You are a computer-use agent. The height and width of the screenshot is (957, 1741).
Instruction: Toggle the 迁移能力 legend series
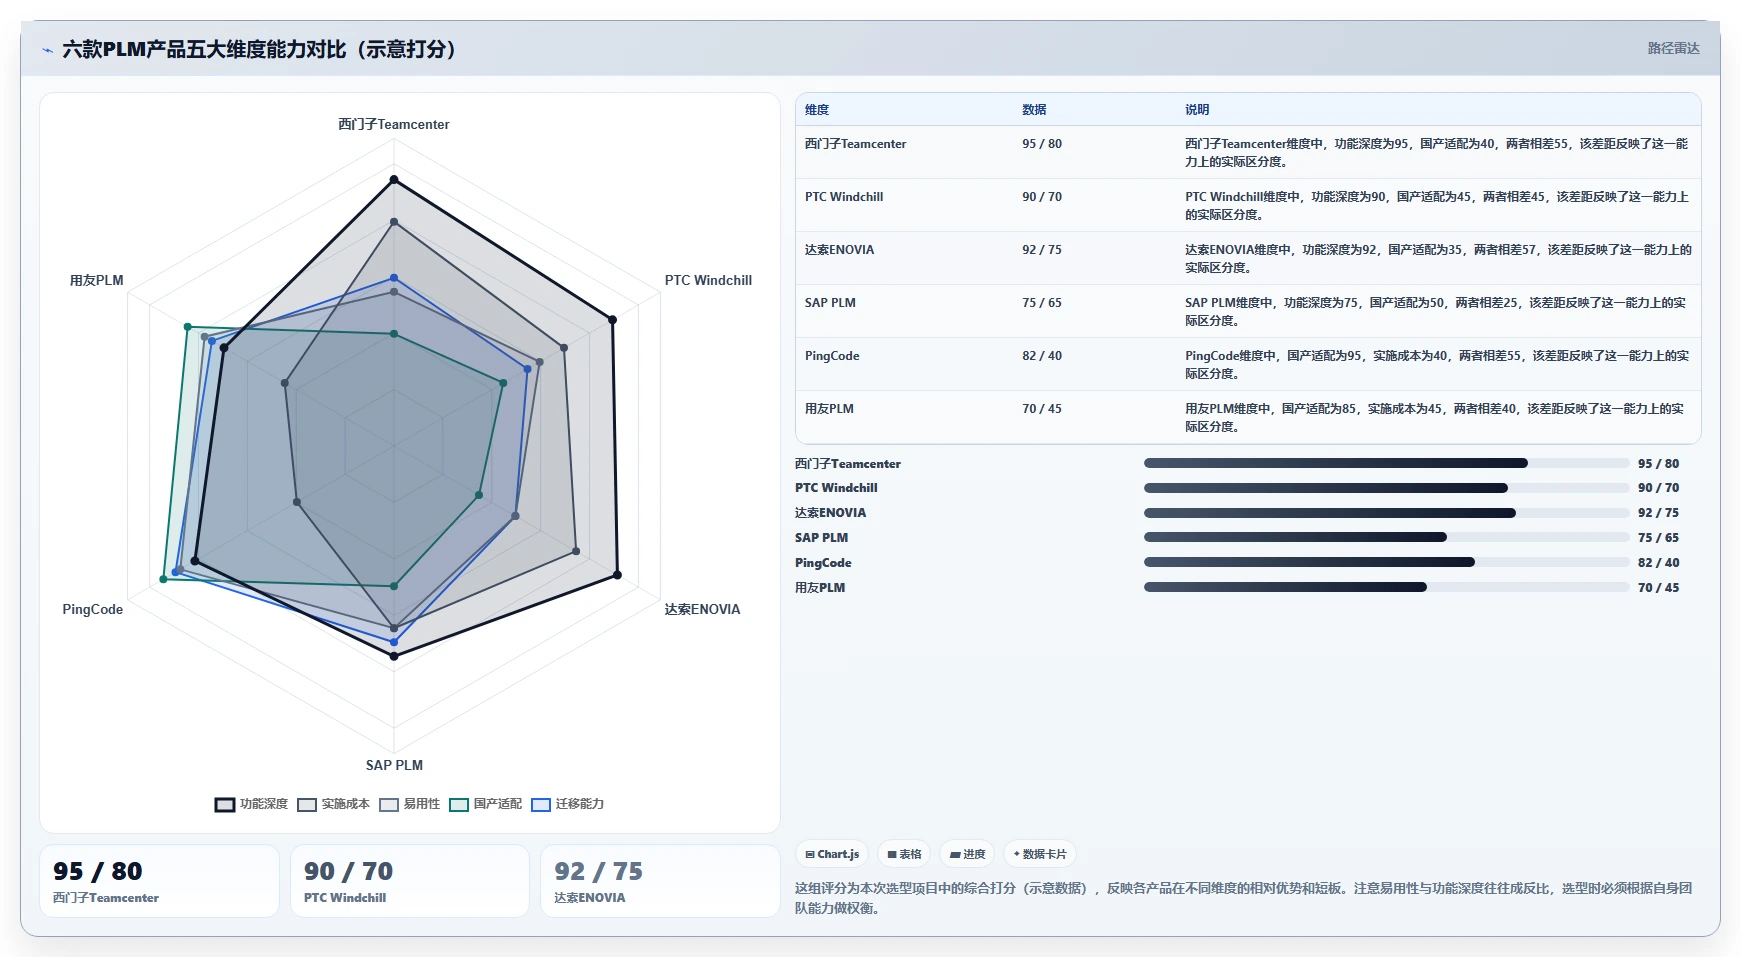click(567, 804)
